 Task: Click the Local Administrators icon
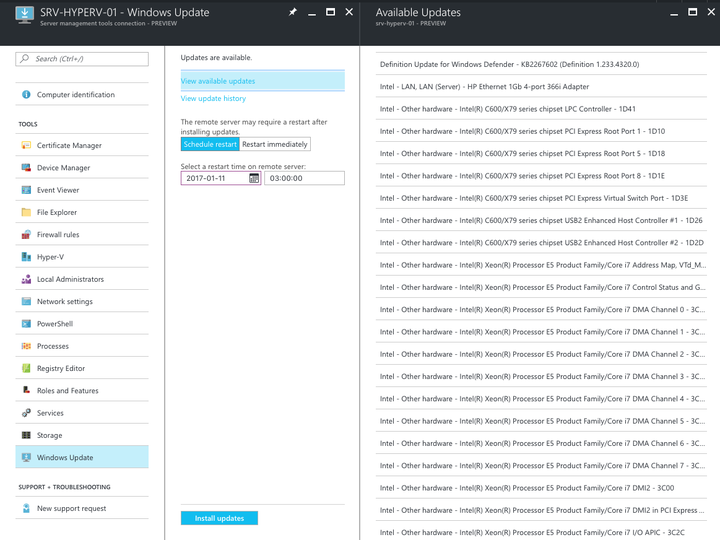click(26, 279)
